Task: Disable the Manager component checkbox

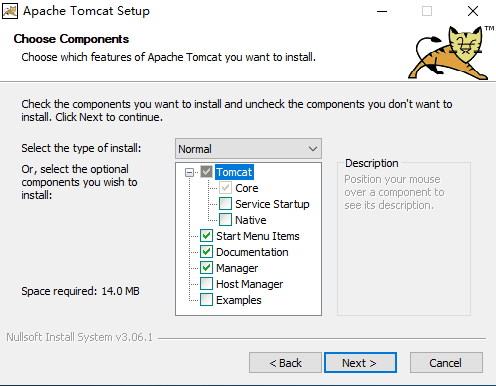Action: pos(206,268)
